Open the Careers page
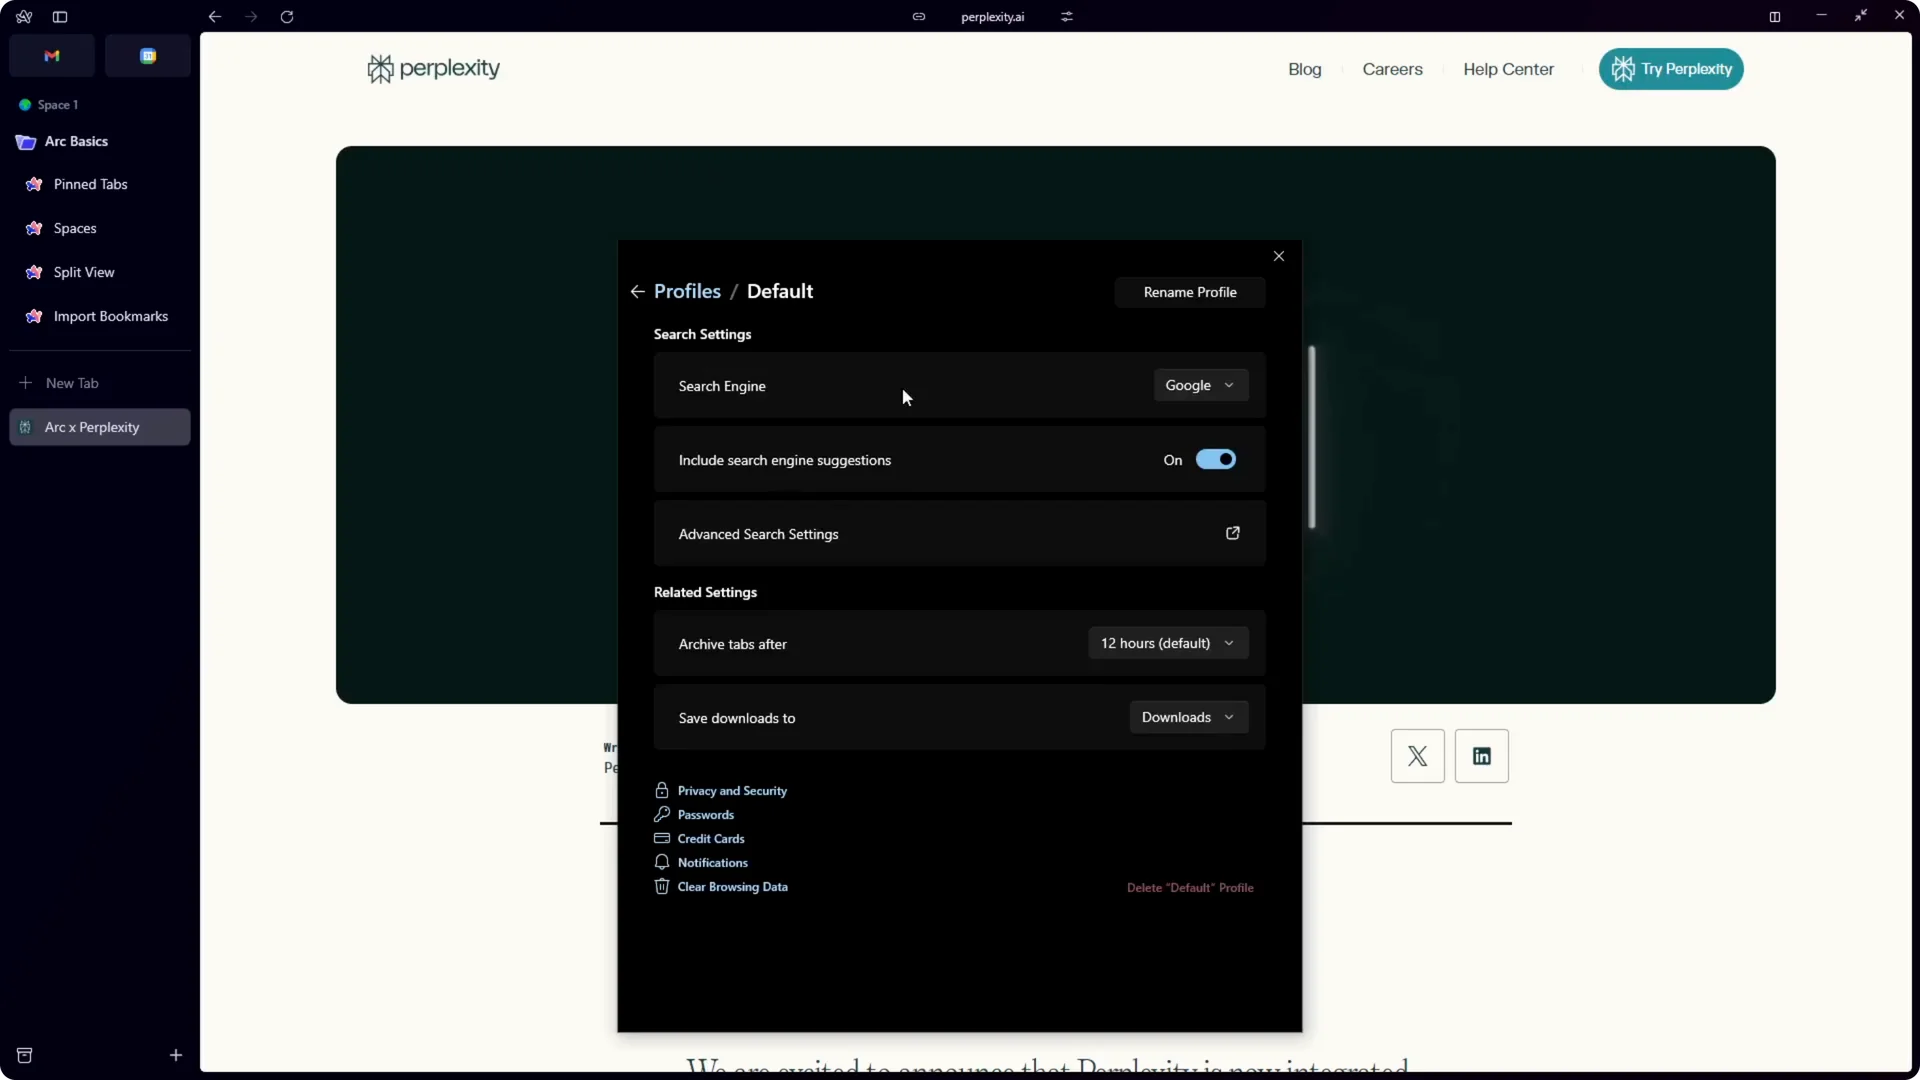Image resolution: width=1920 pixels, height=1080 pixels. [x=1392, y=69]
